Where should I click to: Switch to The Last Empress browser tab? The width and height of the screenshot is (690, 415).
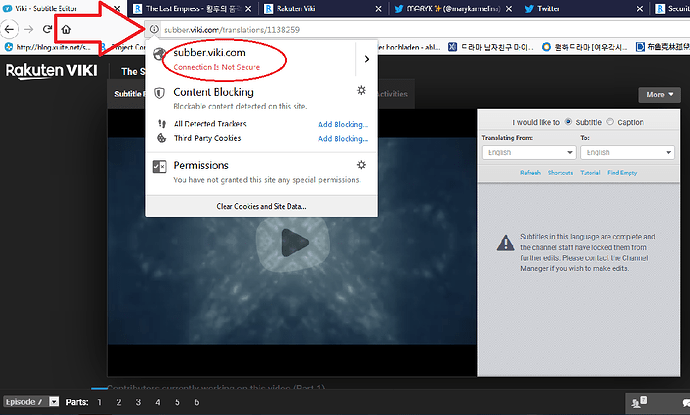(193, 9)
